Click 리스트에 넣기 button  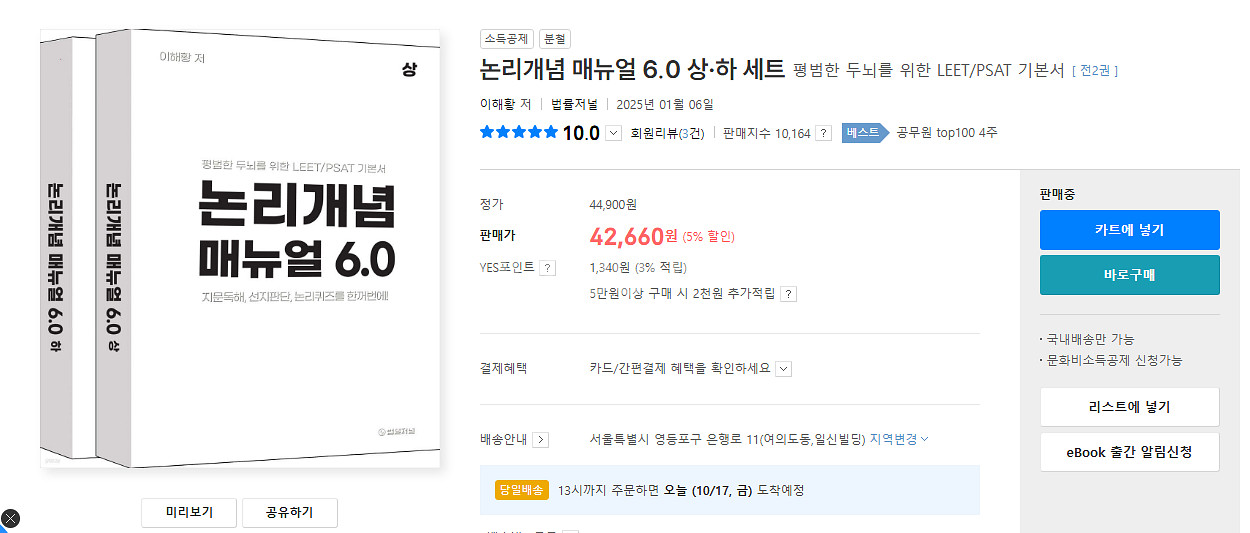tap(1129, 407)
